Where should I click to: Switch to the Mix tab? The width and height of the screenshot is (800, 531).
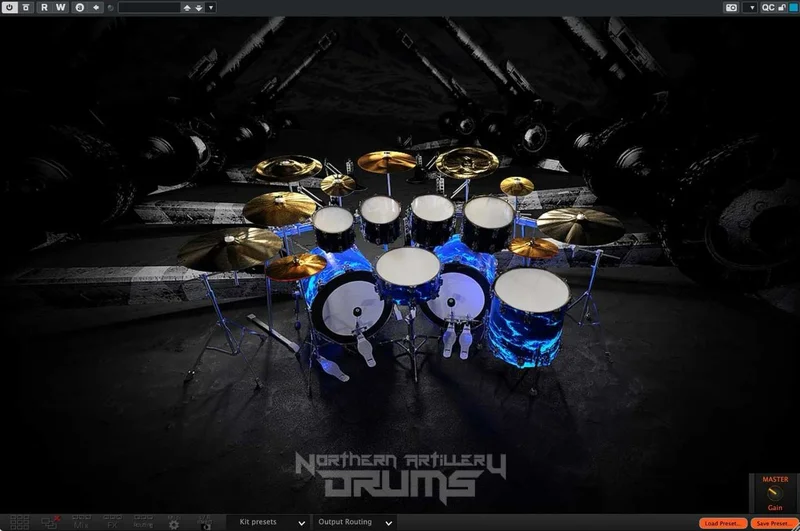pyautogui.click(x=81, y=522)
